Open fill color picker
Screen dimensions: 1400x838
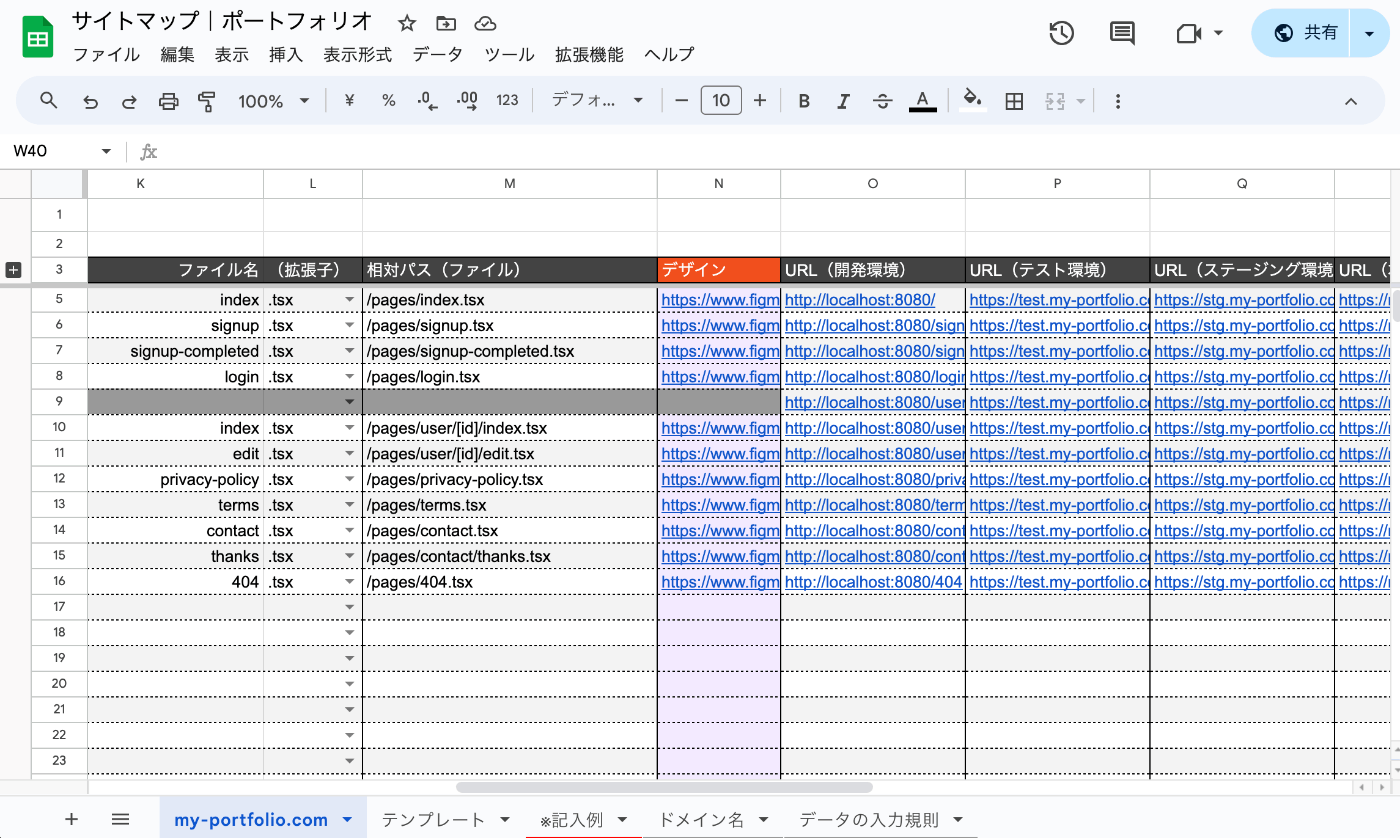(x=972, y=100)
